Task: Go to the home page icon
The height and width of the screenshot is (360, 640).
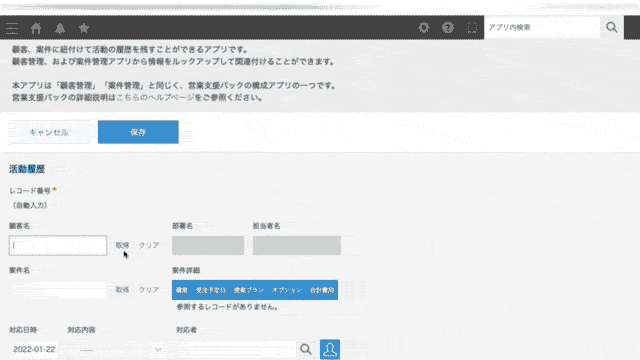Action: (36, 28)
